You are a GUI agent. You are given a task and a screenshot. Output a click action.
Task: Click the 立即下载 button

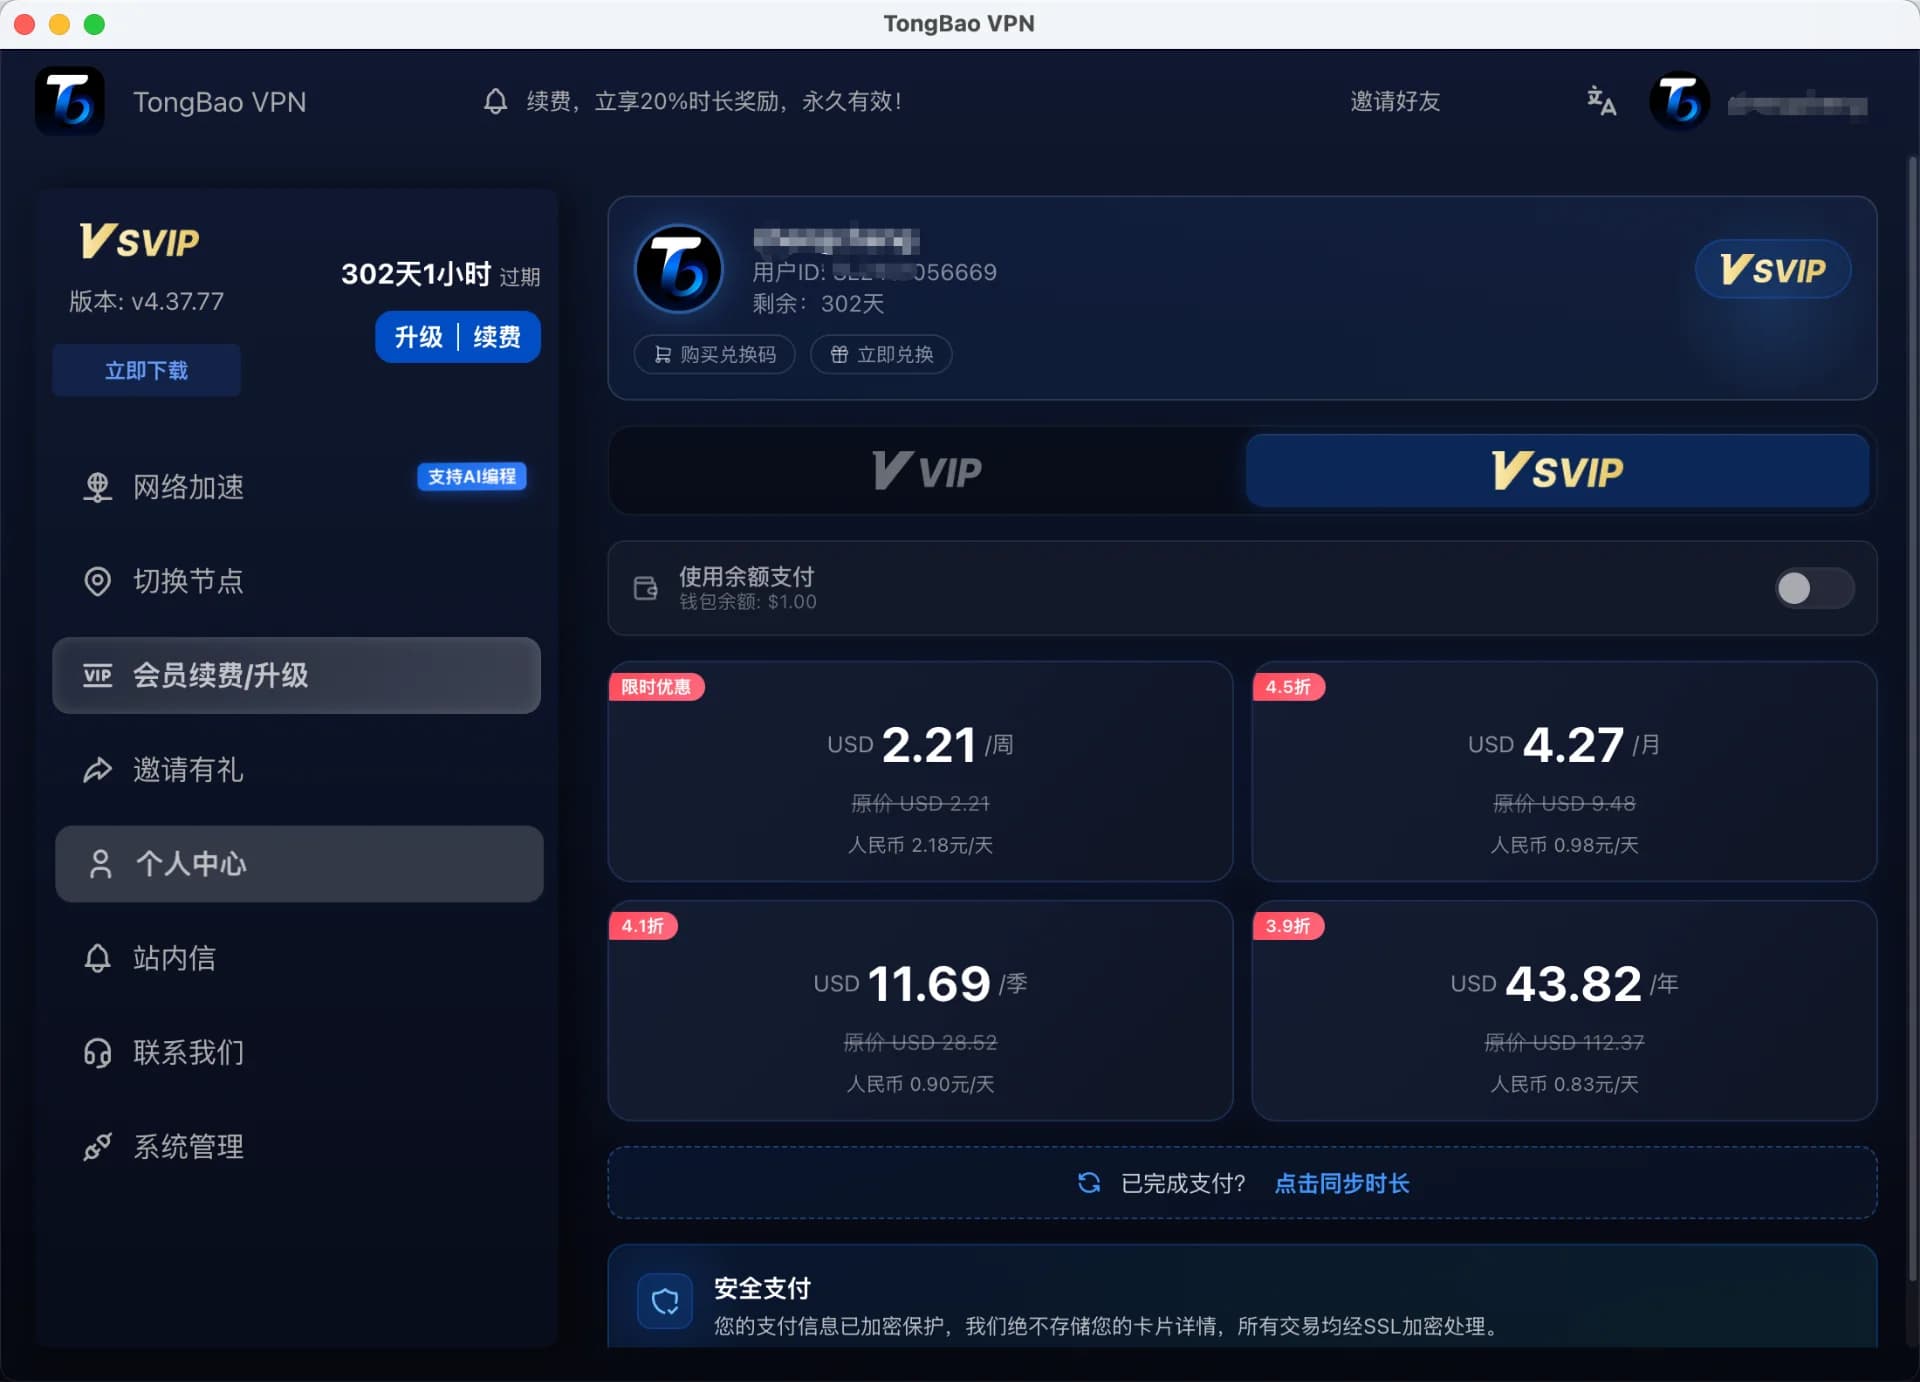[146, 369]
